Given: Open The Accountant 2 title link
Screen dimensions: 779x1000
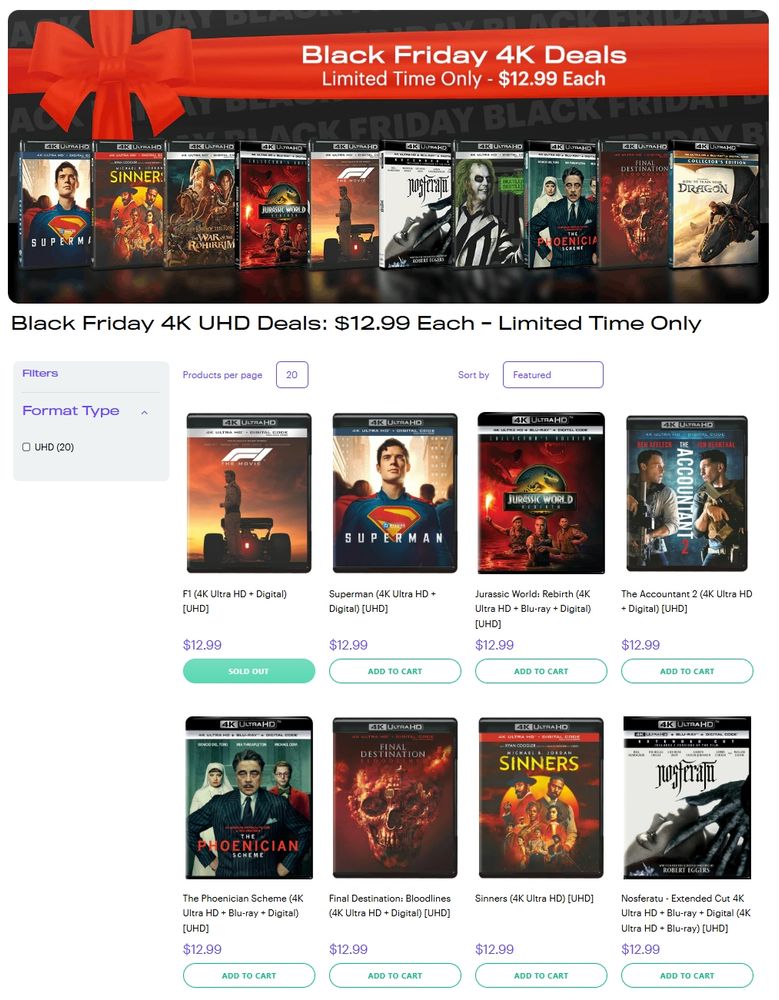Looking at the screenshot, I should point(686,601).
